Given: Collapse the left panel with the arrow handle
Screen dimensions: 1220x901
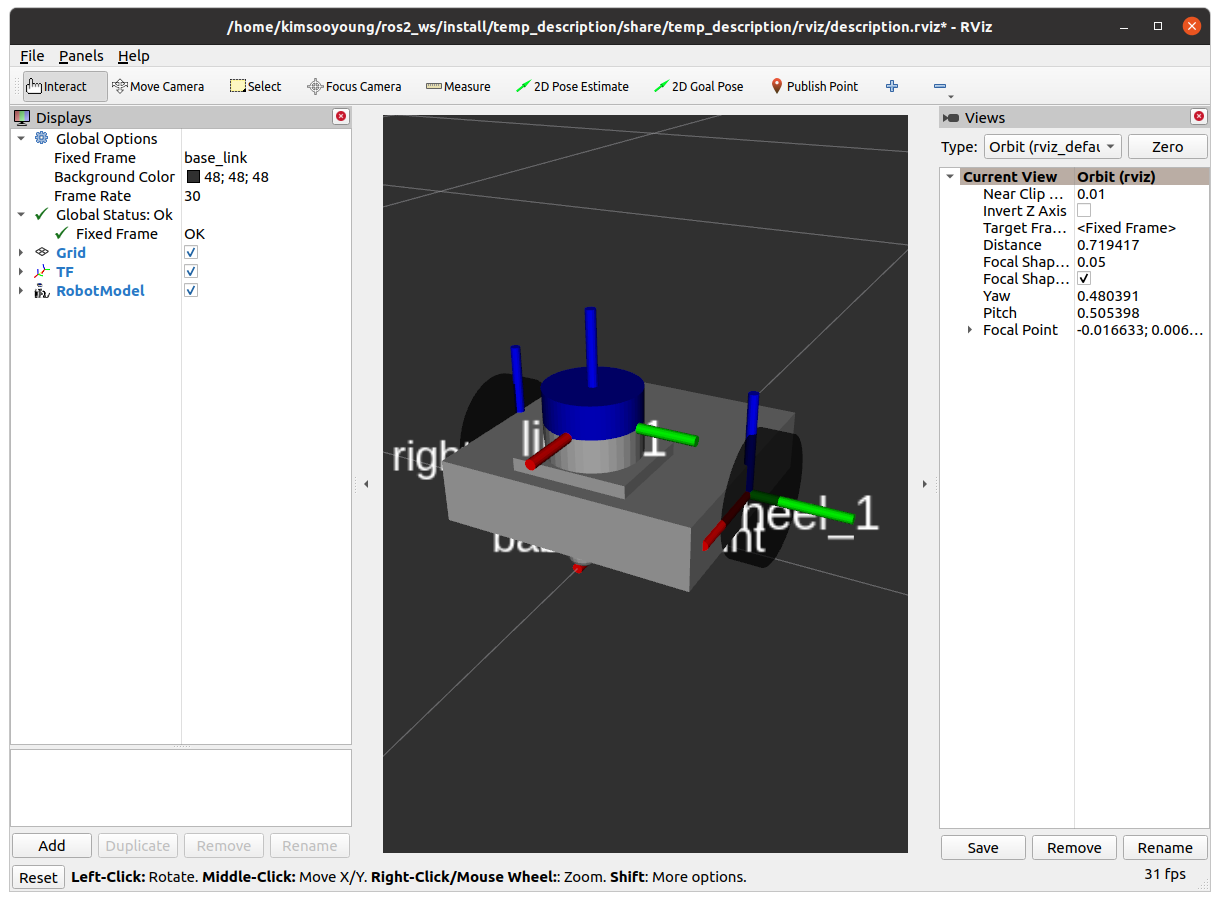Looking at the screenshot, I should point(366,484).
